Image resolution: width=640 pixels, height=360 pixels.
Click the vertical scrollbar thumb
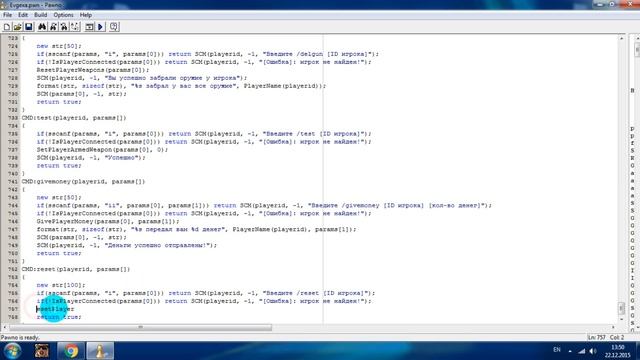pos(622,308)
